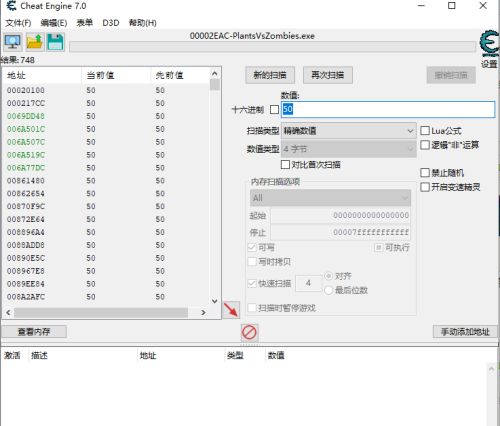Click the 新的扫描 button
500x426 pixels.
point(270,75)
